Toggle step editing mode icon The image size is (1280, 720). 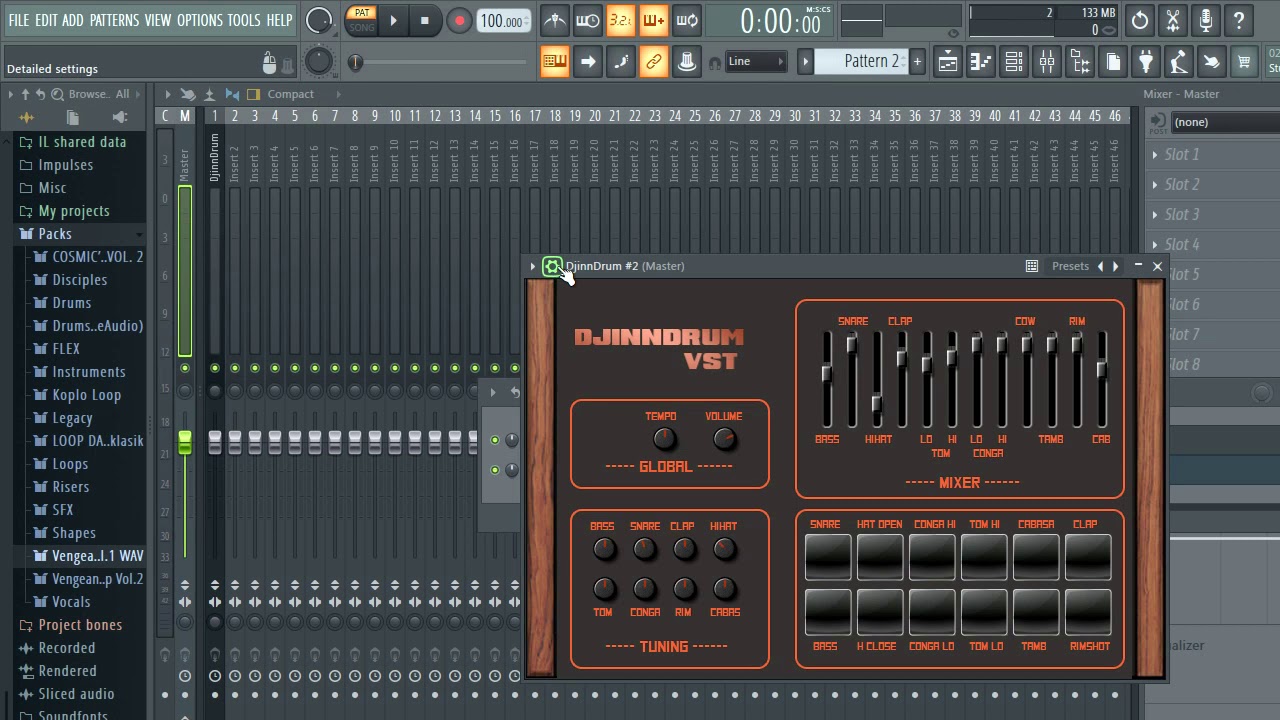pyautogui.click(x=620, y=62)
